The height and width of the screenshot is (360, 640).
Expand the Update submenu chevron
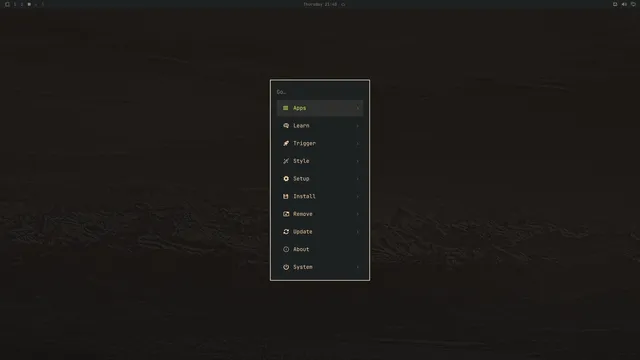[x=358, y=231]
